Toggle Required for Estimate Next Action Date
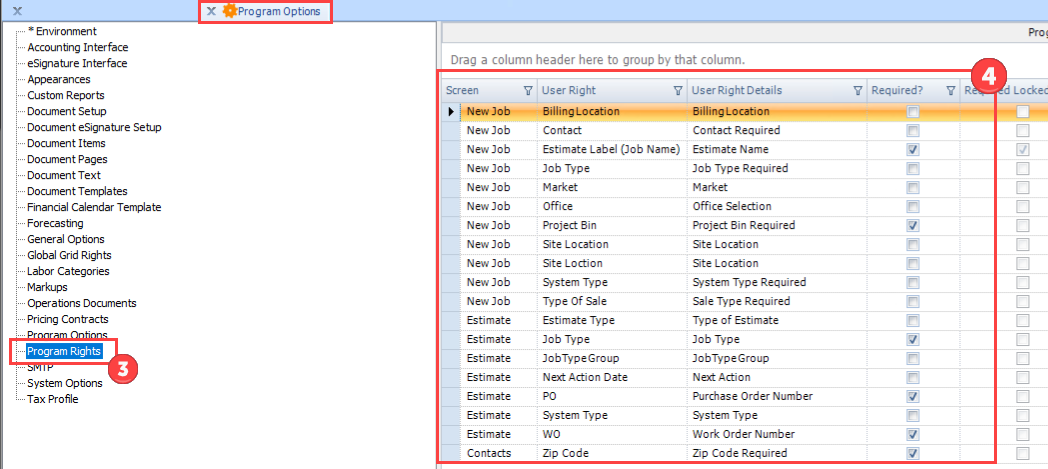 pyautogui.click(x=912, y=377)
